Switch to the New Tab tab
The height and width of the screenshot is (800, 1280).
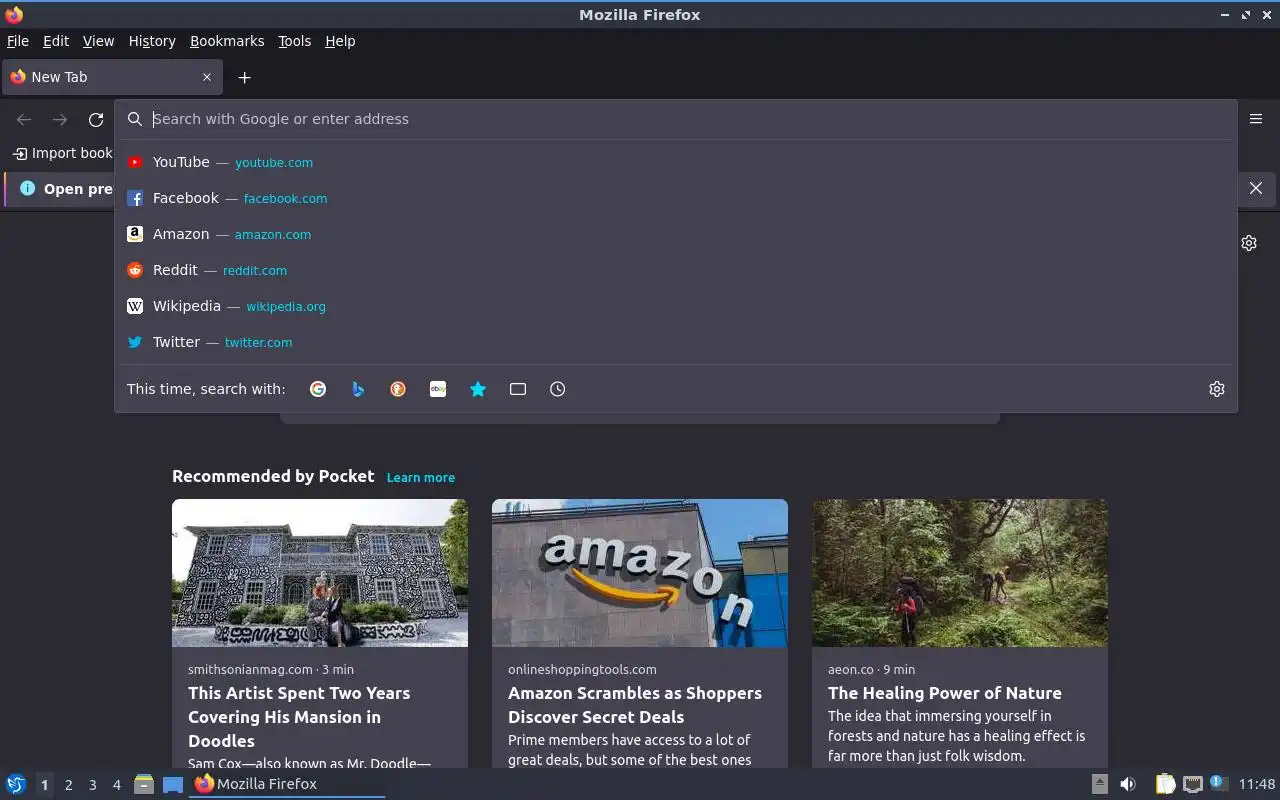coord(112,77)
